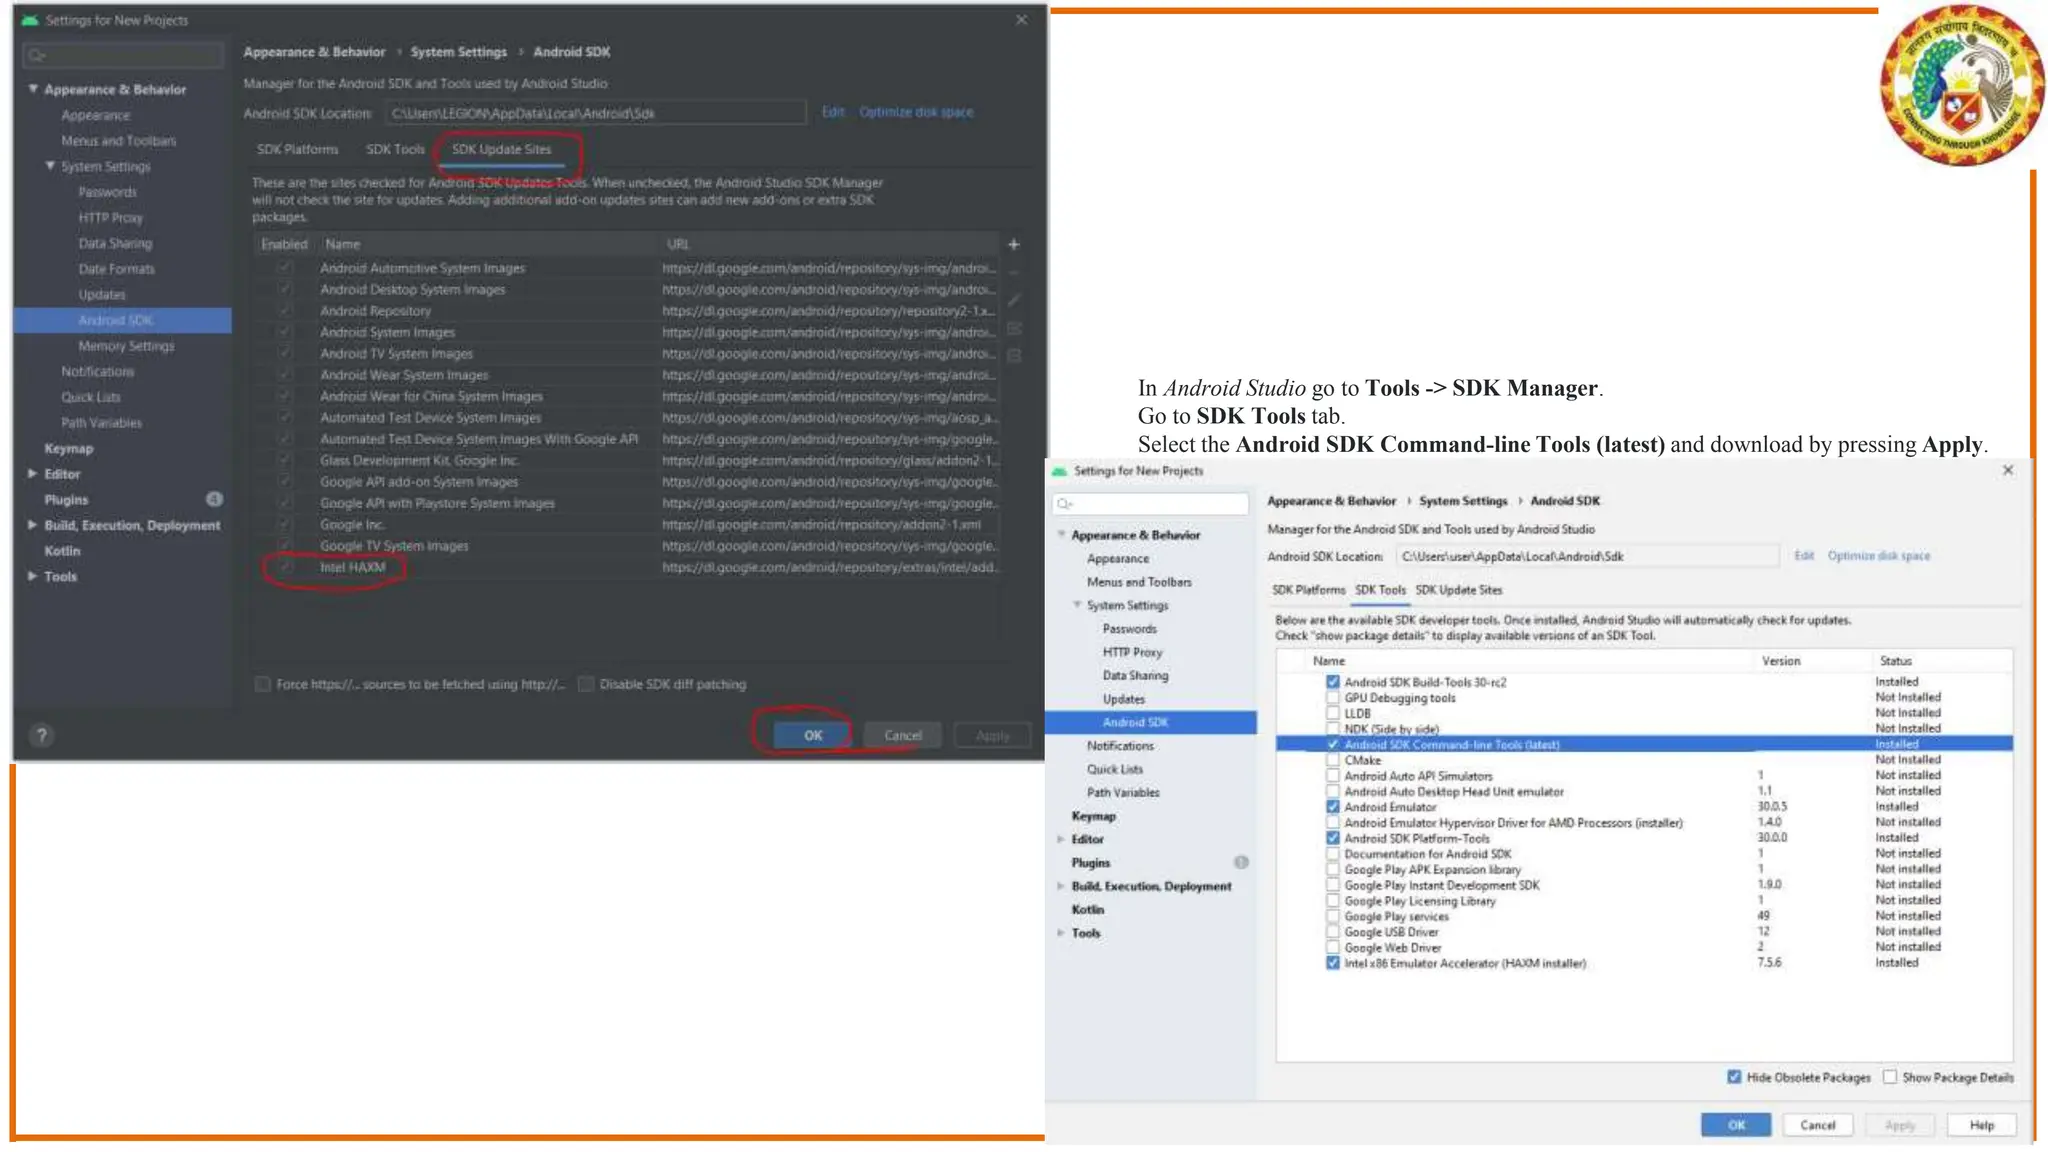Click the question mark help icon in dark window
The width and height of the screenshot is (2048, 1152).
[x=42, y=735]
